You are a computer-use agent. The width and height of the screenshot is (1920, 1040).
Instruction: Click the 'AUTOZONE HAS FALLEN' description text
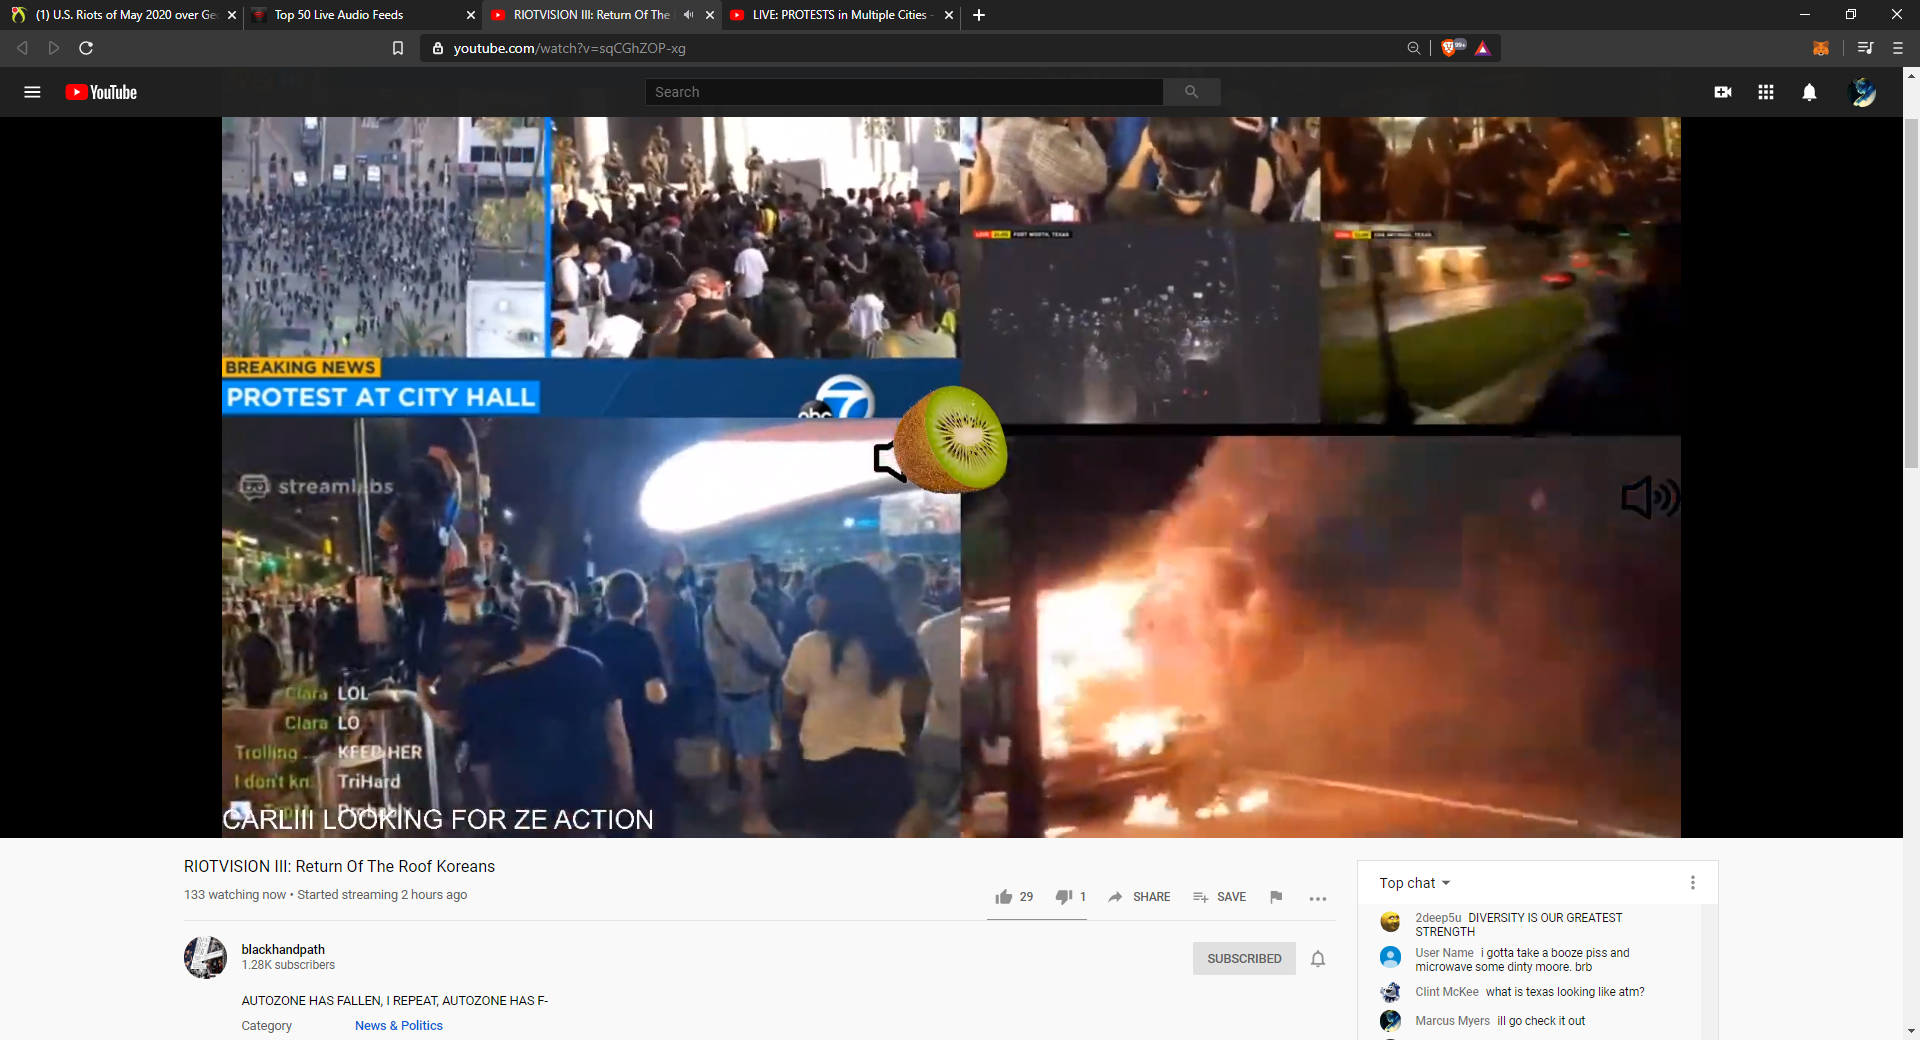tap(395, 1001)
